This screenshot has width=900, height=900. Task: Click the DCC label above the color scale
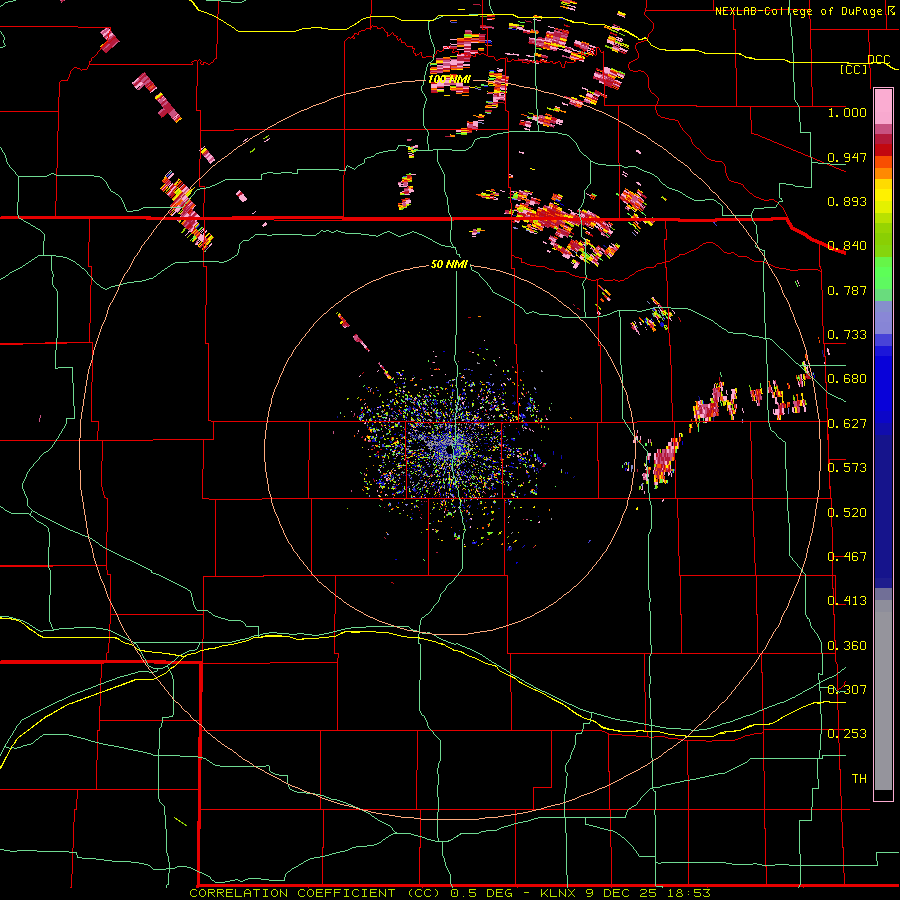point(878,60)
